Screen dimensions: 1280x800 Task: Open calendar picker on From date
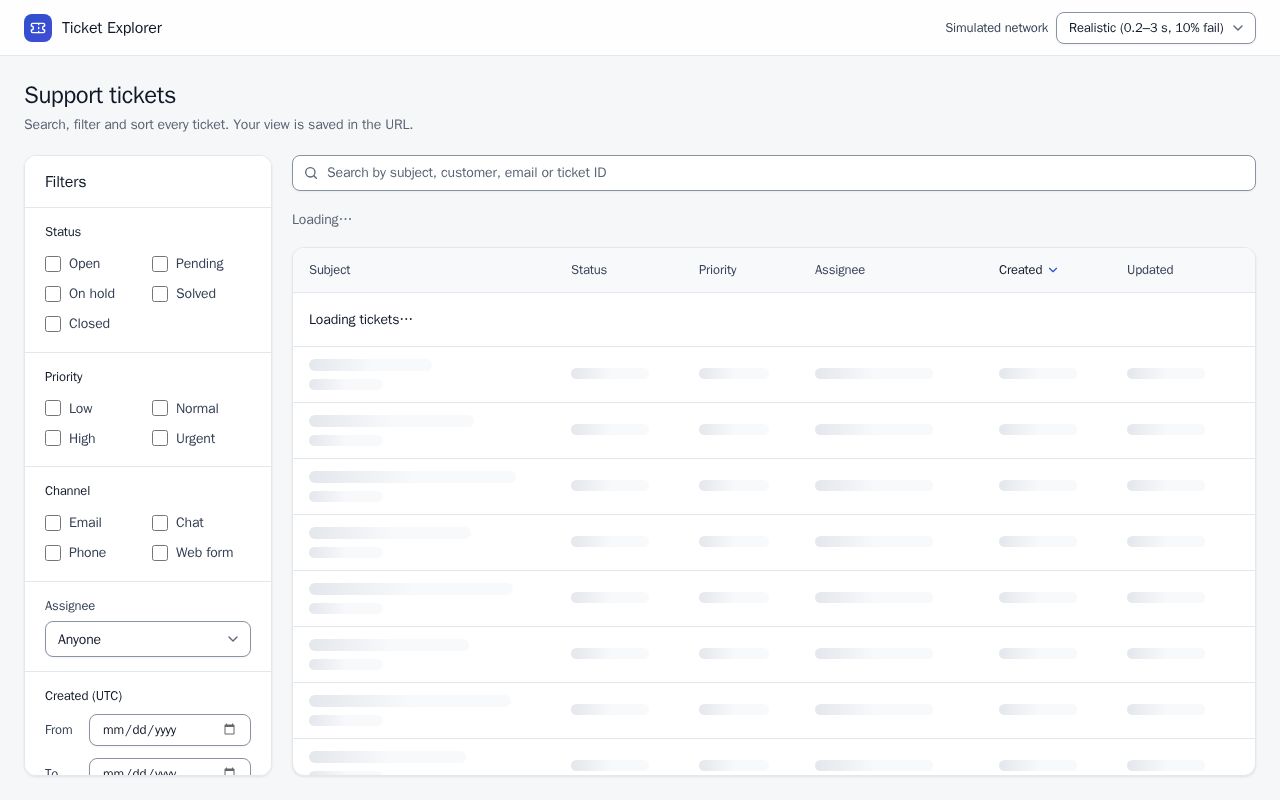point(229,729)
